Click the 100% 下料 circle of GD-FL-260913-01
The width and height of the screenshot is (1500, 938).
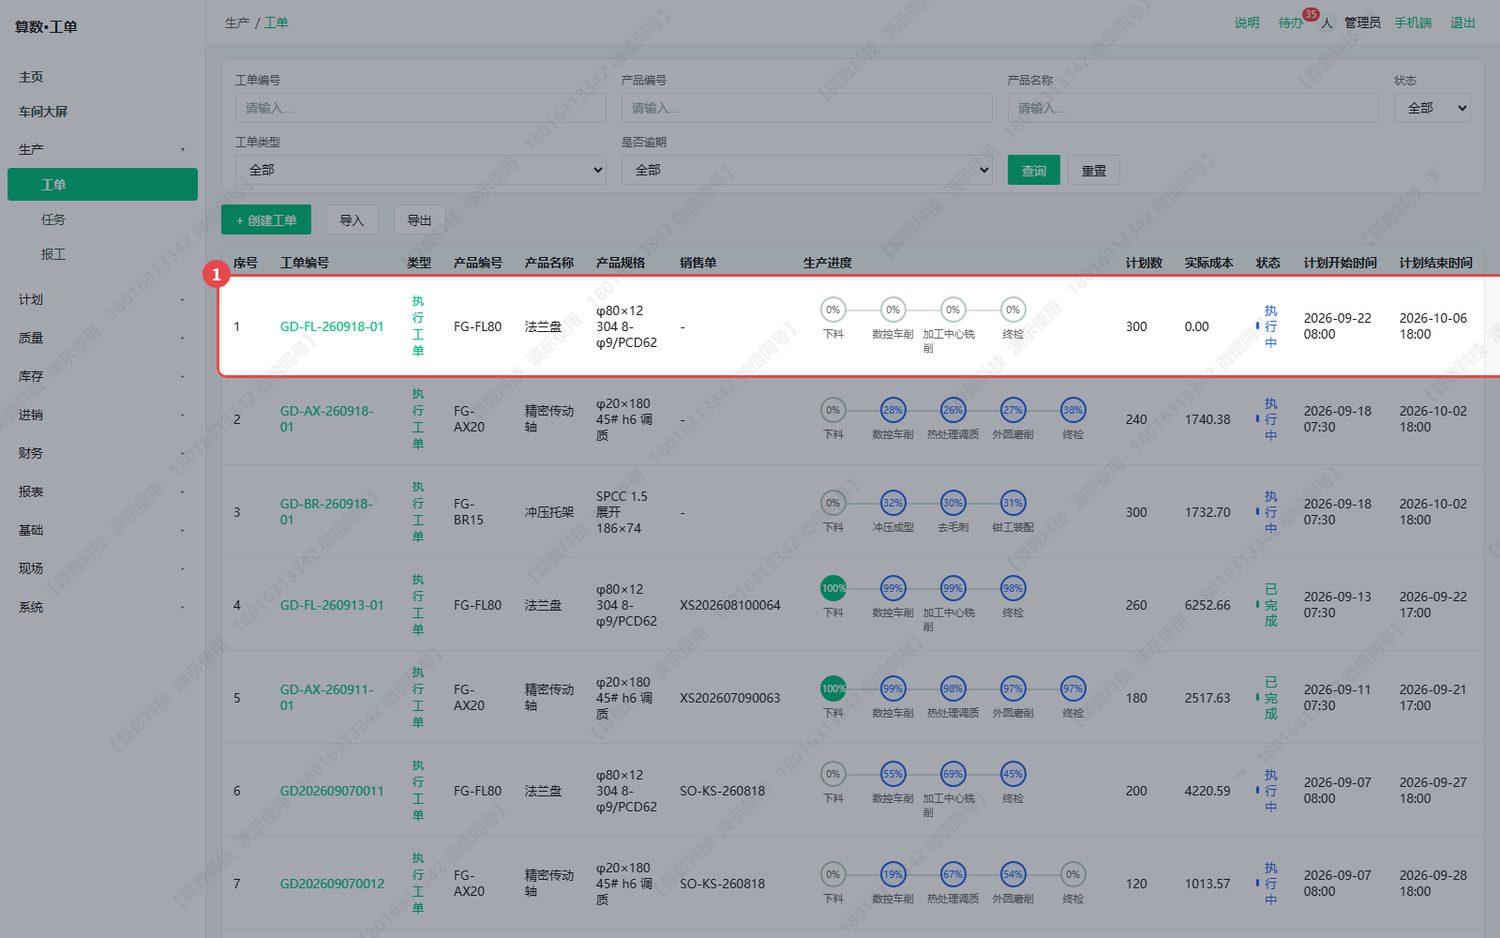(833, 589)
